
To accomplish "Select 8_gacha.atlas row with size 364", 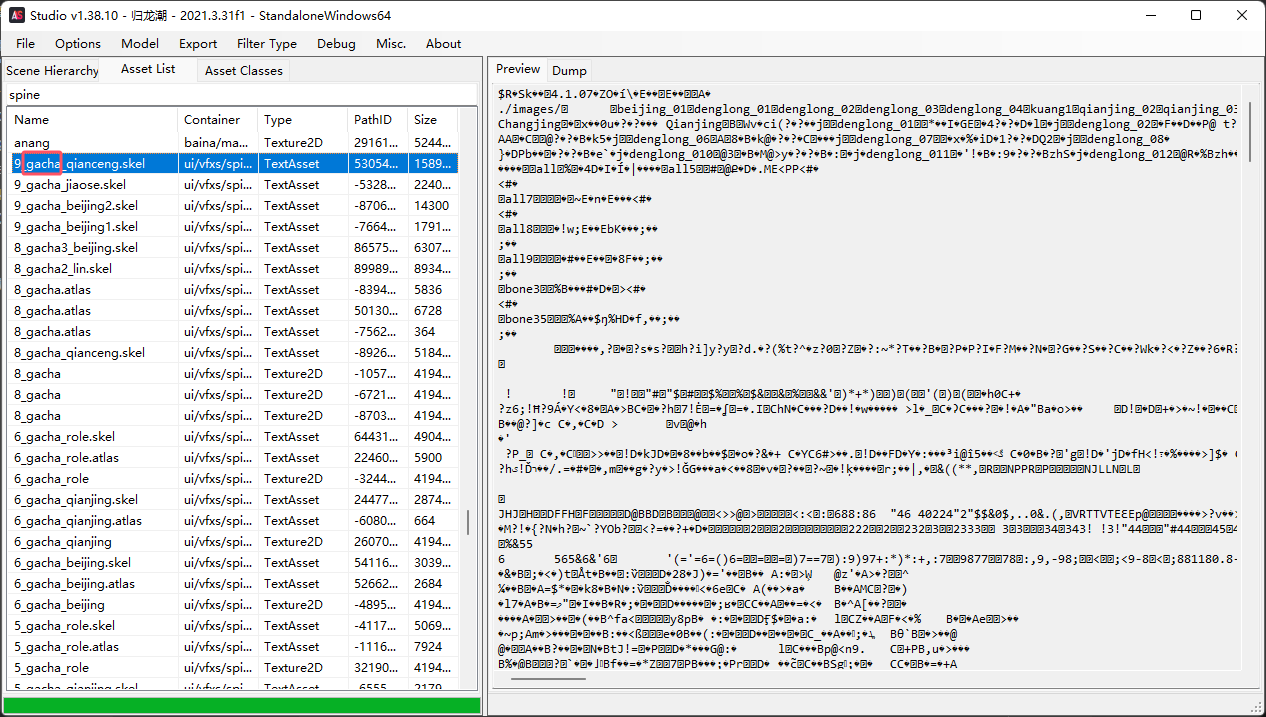I will coord(234,331).
